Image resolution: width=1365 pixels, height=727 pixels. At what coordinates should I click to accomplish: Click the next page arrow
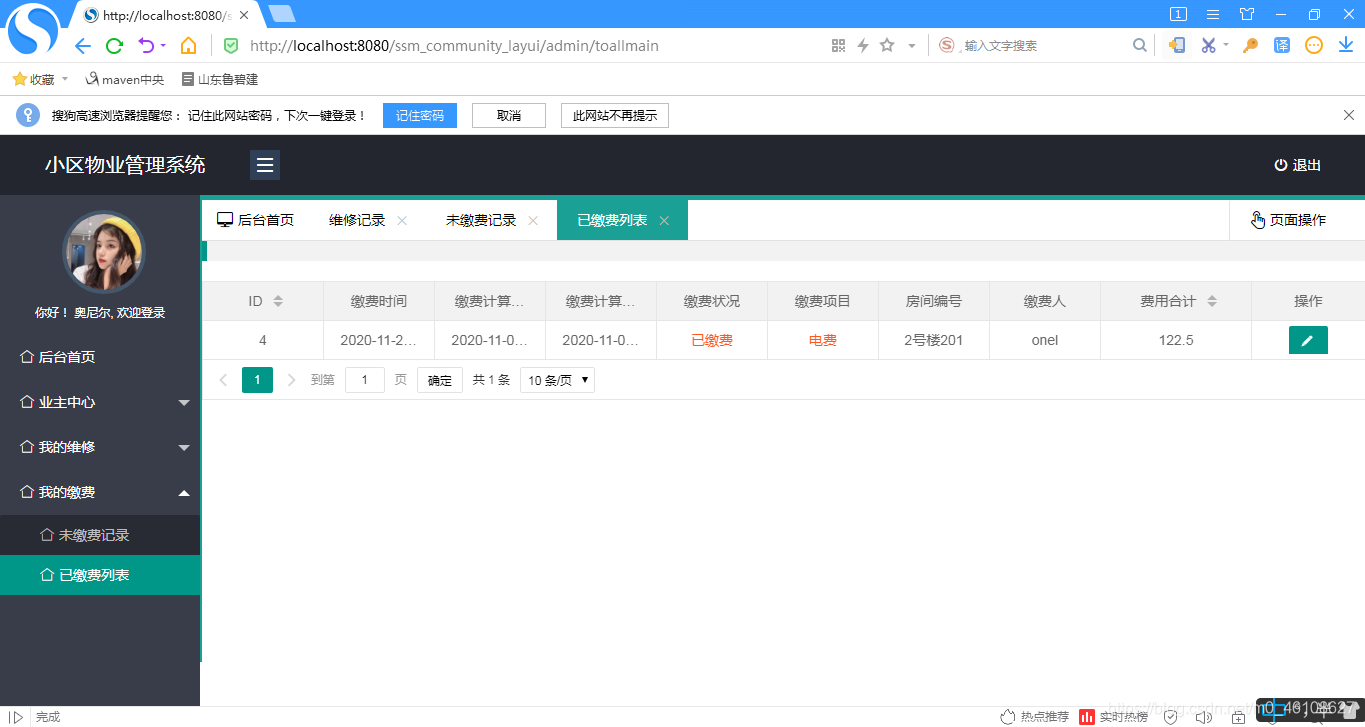pos(291,380)
